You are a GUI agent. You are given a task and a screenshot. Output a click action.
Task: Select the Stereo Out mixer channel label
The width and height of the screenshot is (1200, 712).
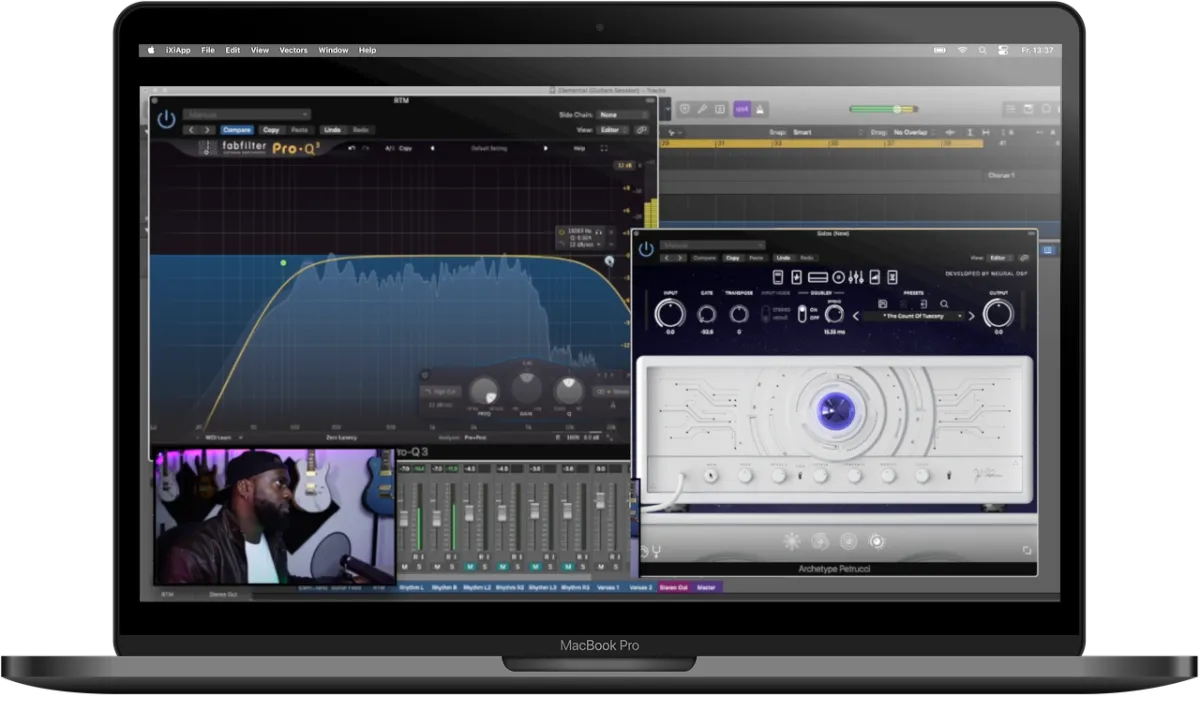(674, 588)
